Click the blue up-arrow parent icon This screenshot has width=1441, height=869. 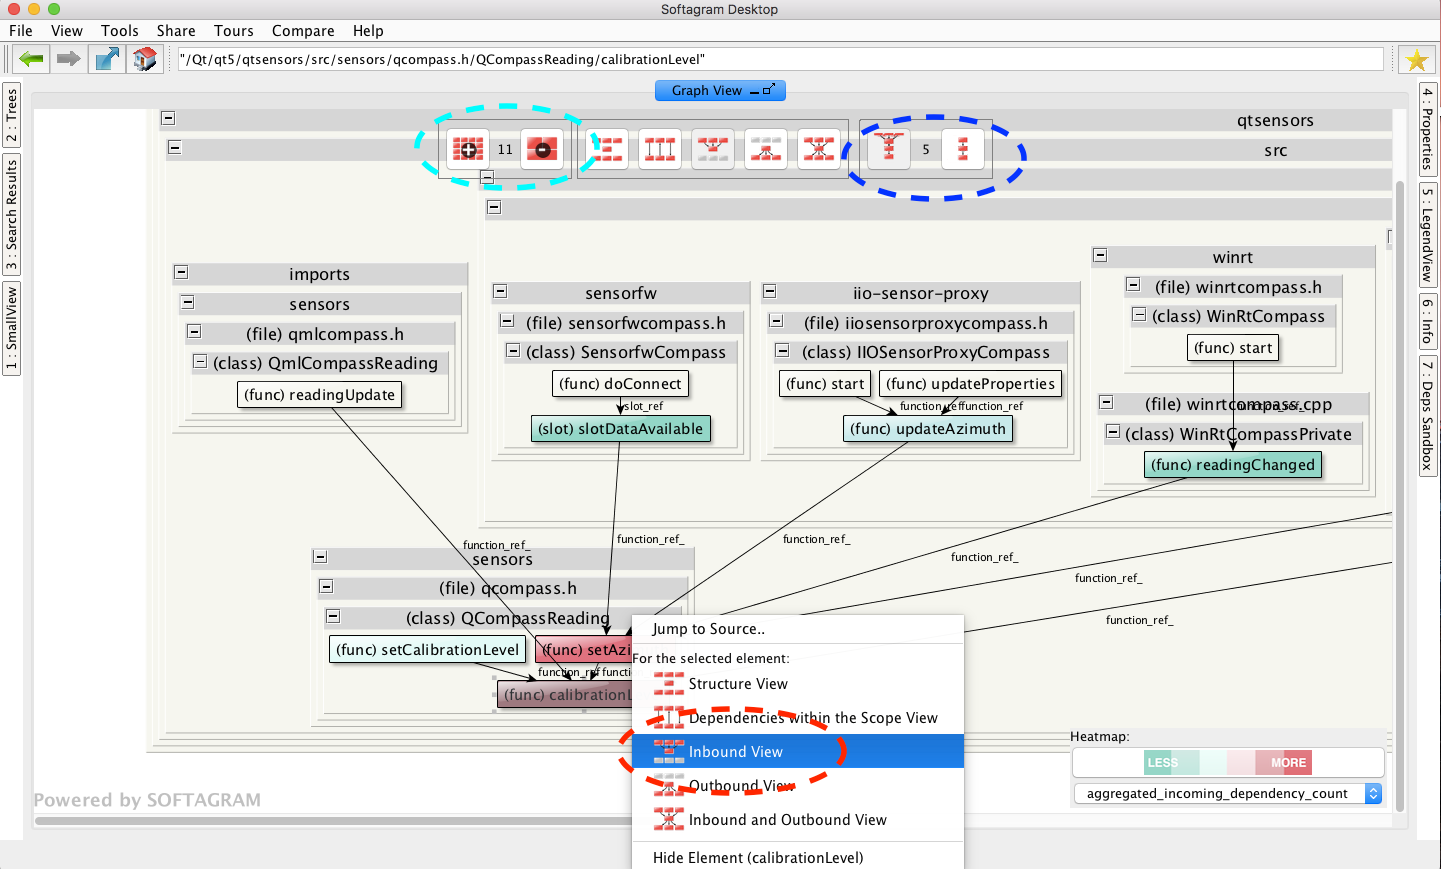pyautogui.click(x=107, y=59)
